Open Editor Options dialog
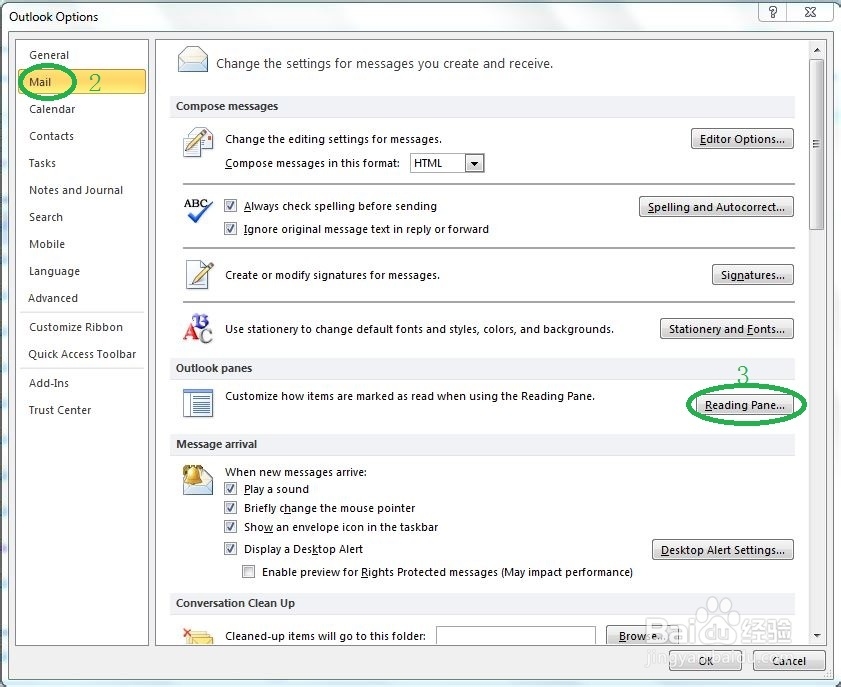Image resolution: width=841 pixels, height=687 pixels. [742, 139]
